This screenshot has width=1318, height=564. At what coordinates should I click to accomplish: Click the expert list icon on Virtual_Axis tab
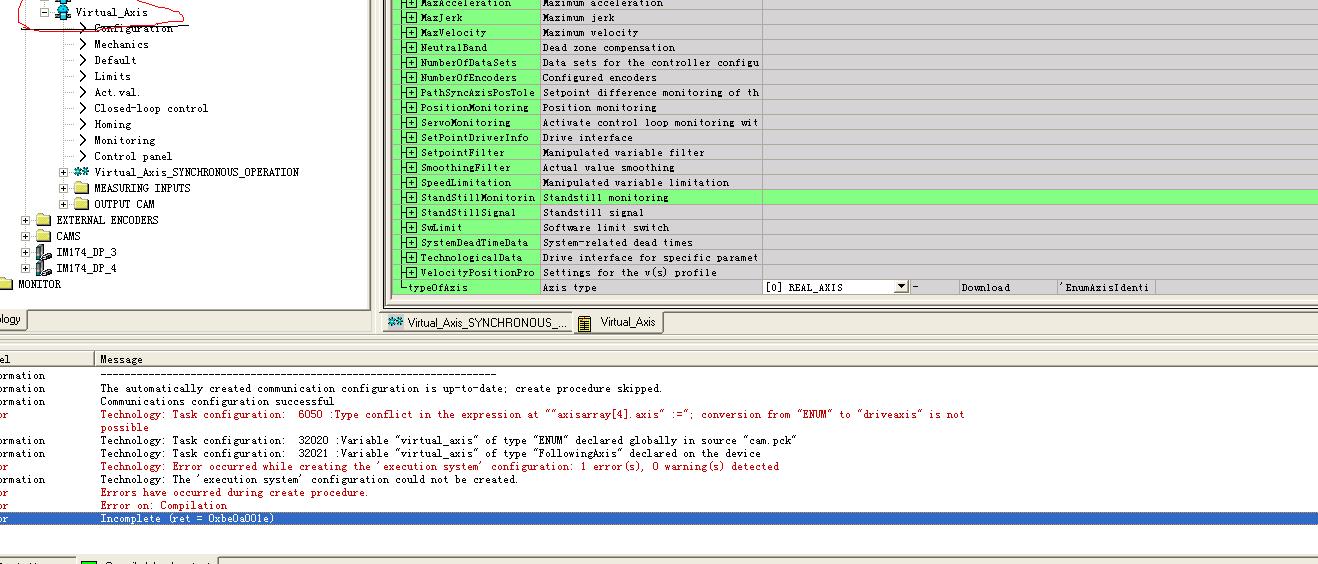tap(585, 322)
